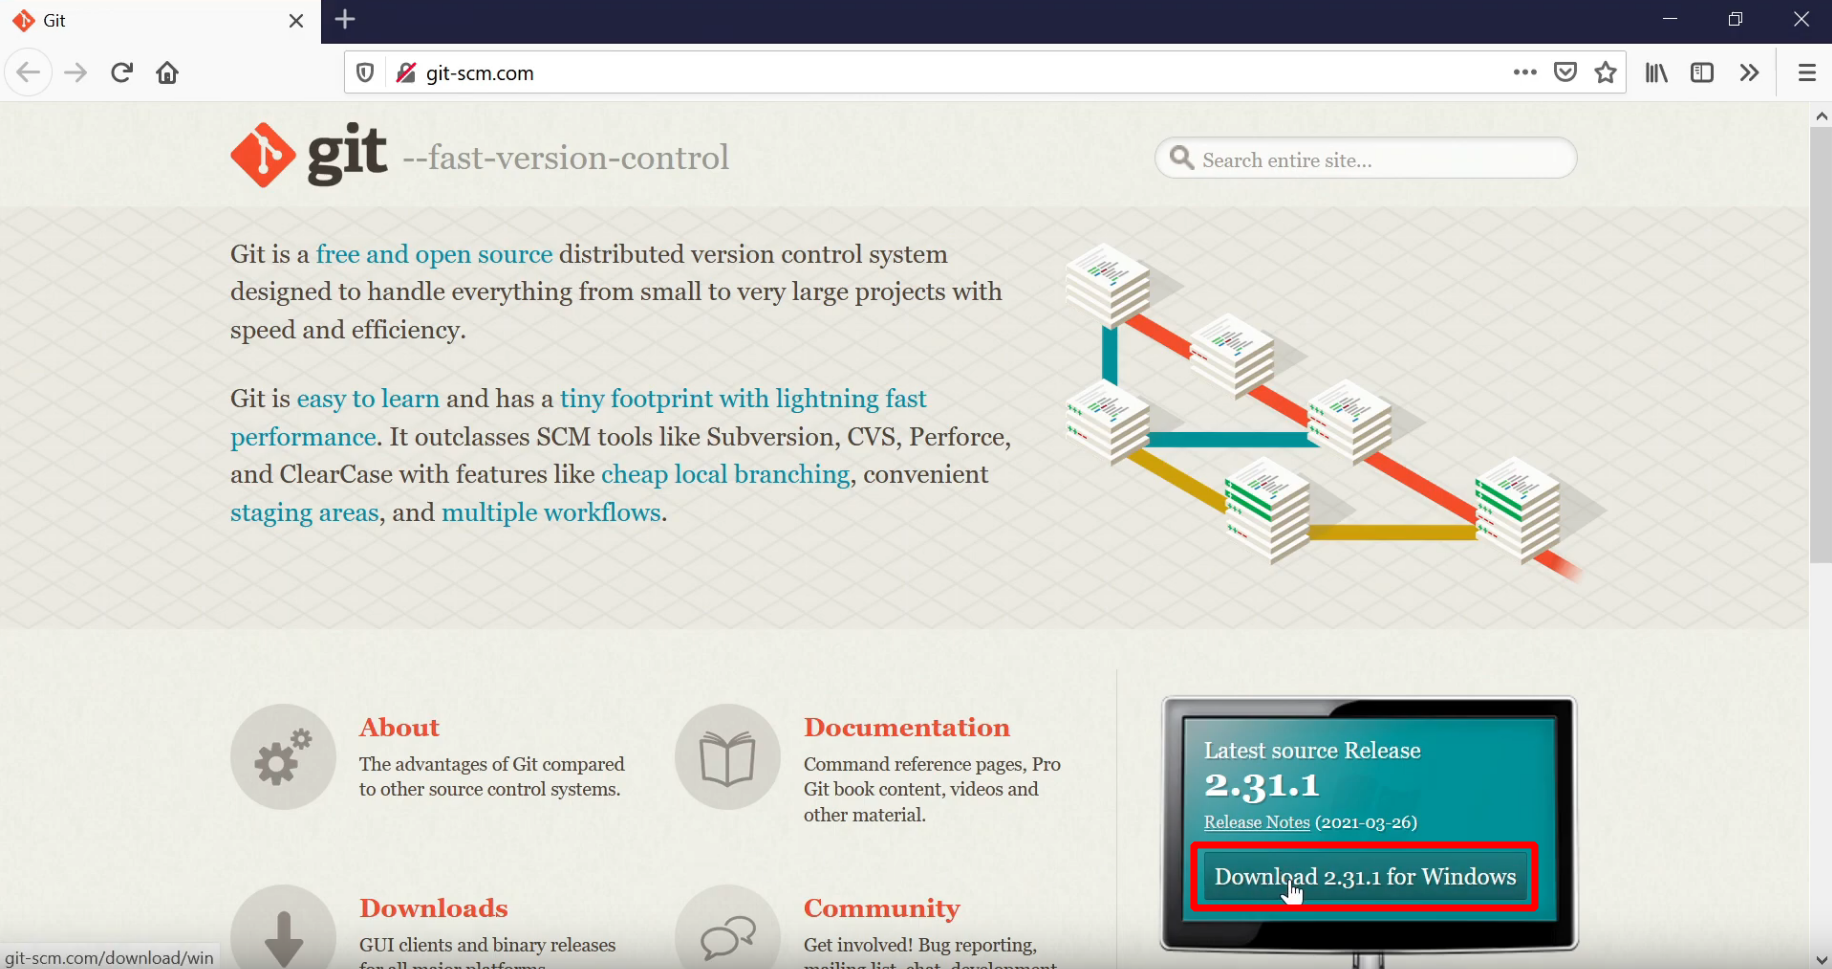Open the Firefox library icon
This screenshot has width=1832, height=969.
point(1656,73)
